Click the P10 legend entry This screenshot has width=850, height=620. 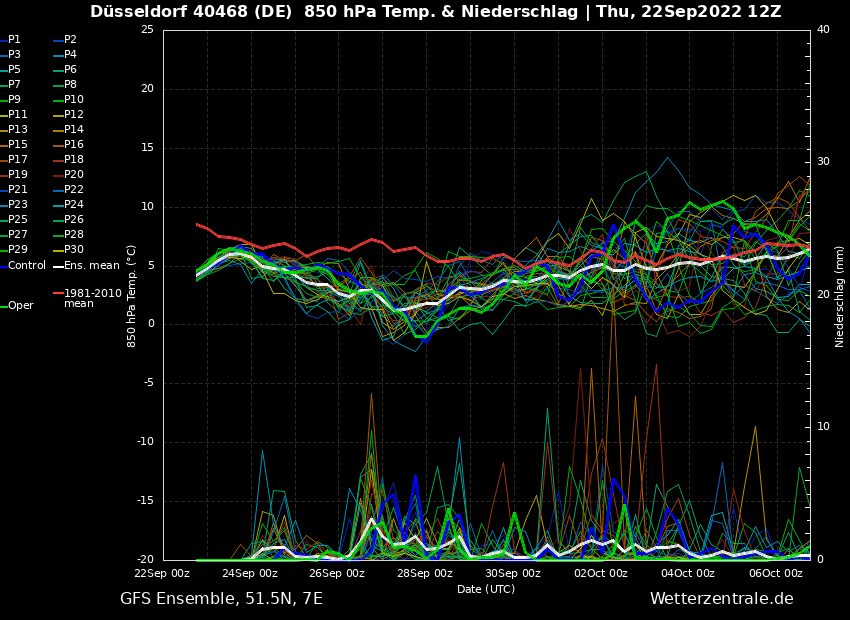tap(73, 100)
